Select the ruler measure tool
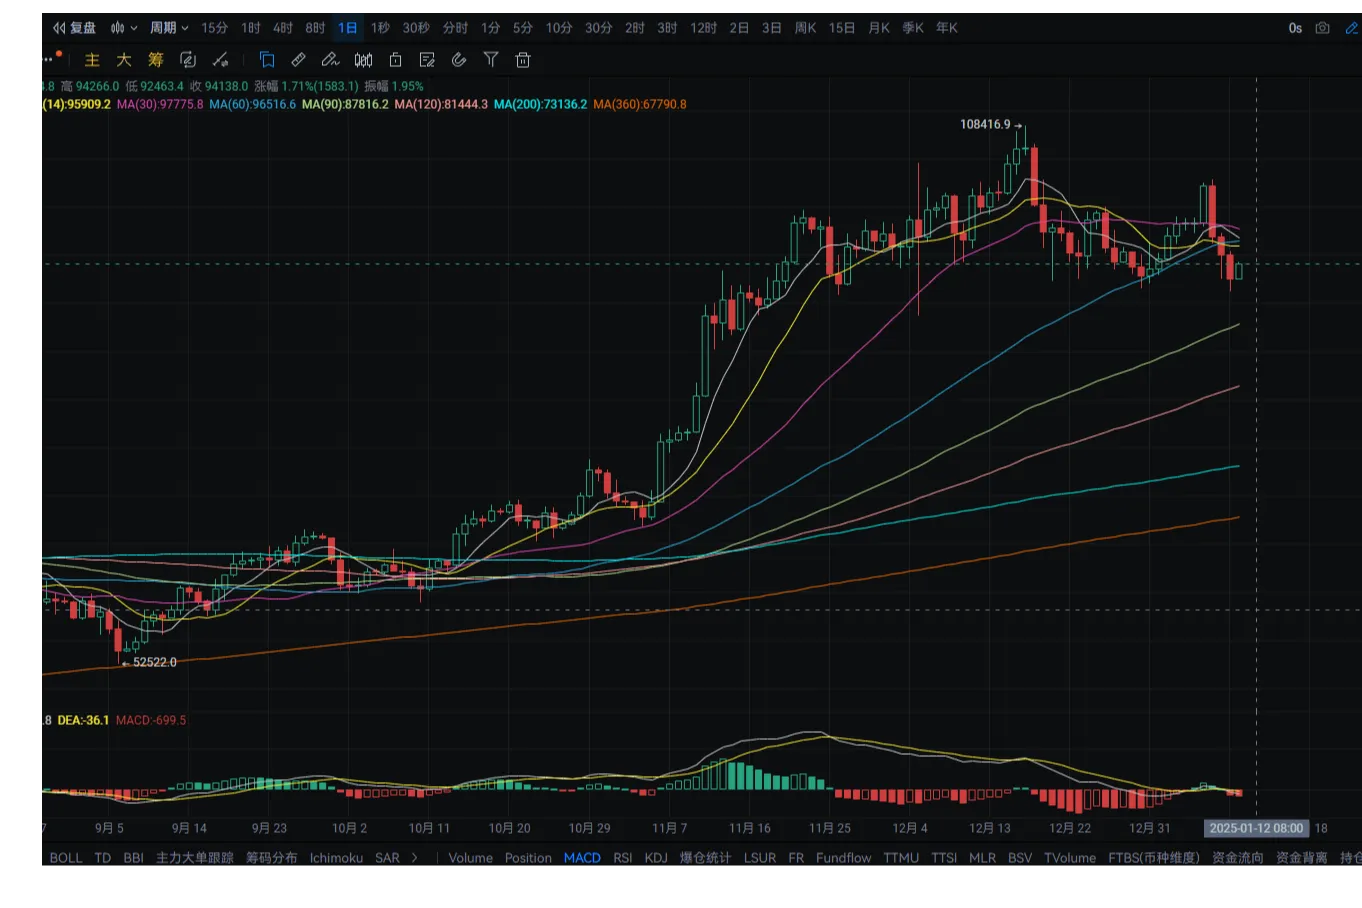 pyautogui.click(x=299, y=60)
